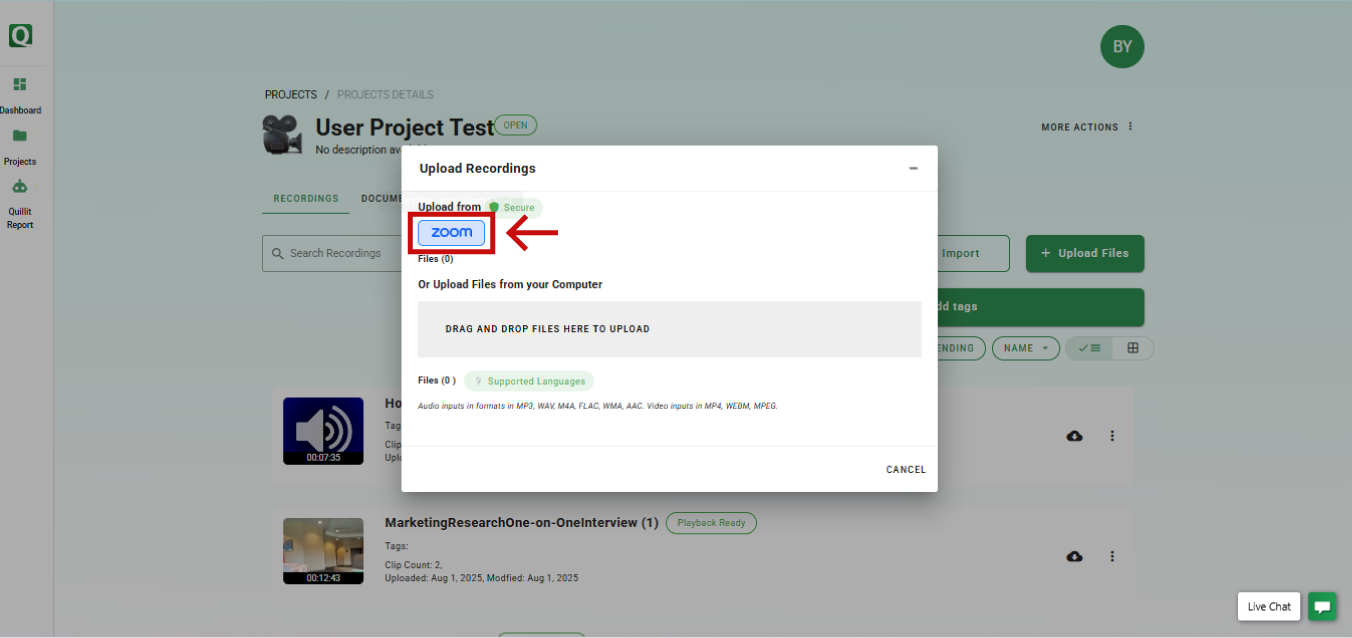Open Quillit Report robot icon
Screen dimensions: 1352x638
tap(20, 187)
